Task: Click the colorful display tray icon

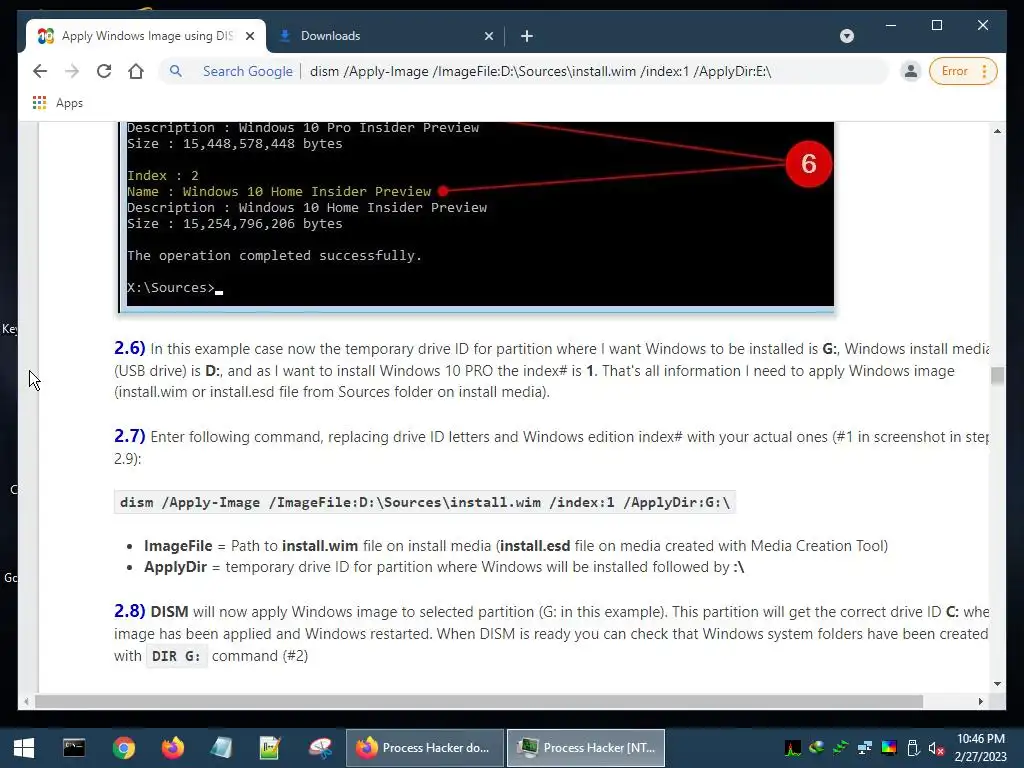Action: [x=889, y=748]
